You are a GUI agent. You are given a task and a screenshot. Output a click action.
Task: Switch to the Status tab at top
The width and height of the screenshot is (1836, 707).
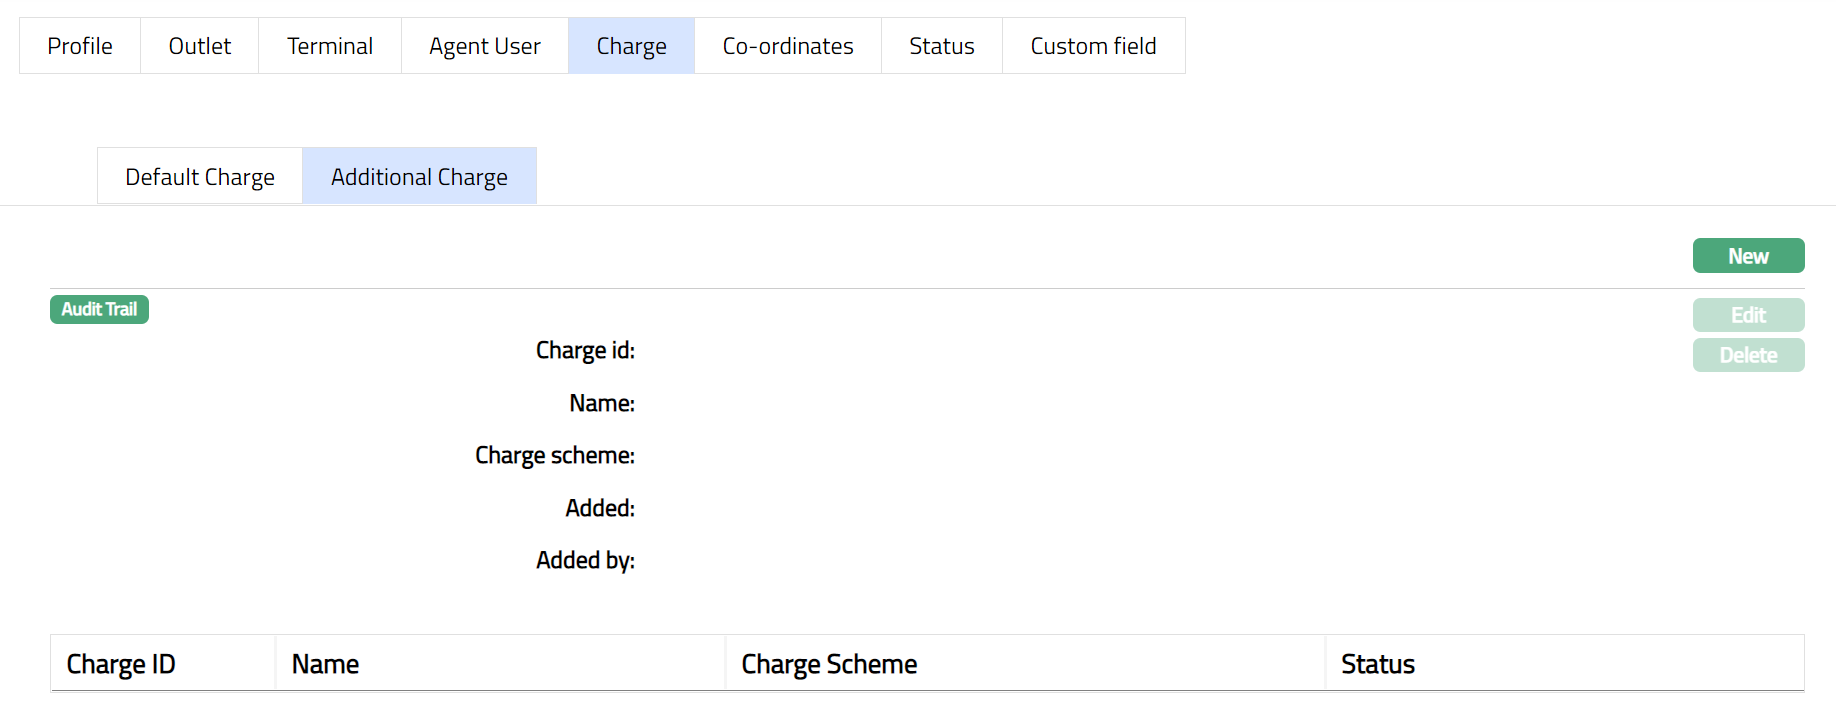point(942,46)
